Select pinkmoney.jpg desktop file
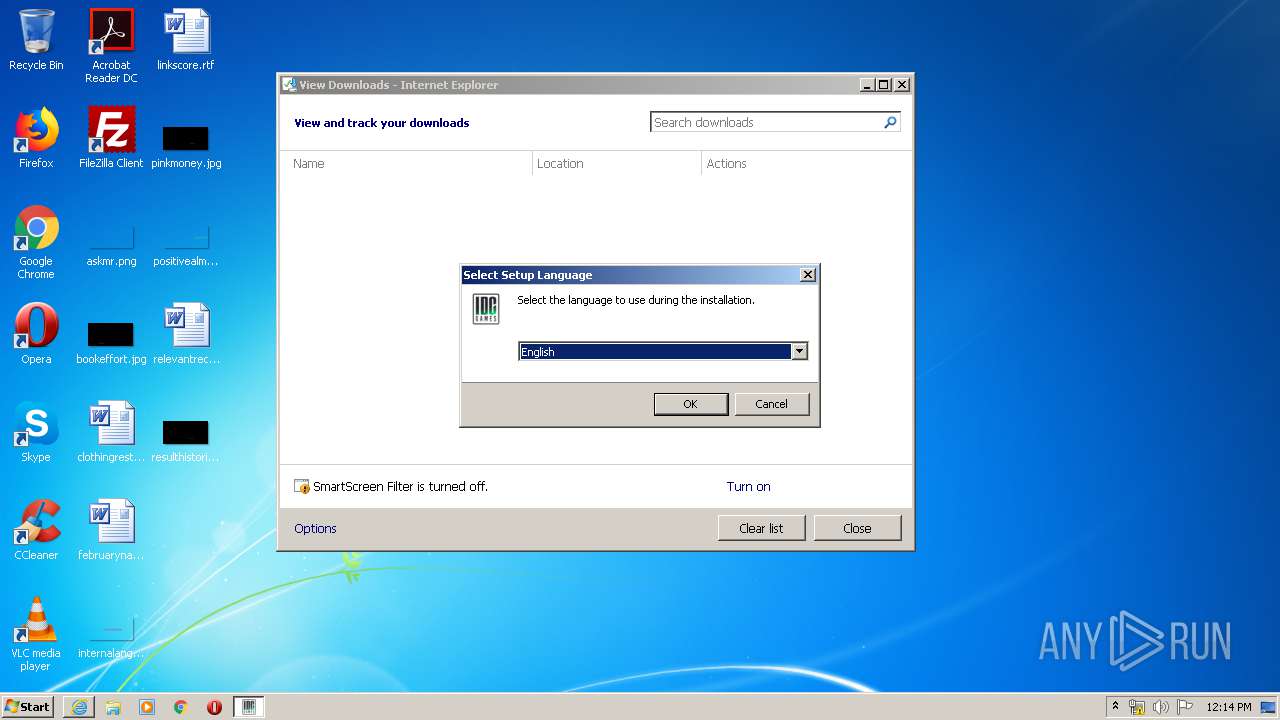Viewport: 1280px width, 720px height. 186,146
